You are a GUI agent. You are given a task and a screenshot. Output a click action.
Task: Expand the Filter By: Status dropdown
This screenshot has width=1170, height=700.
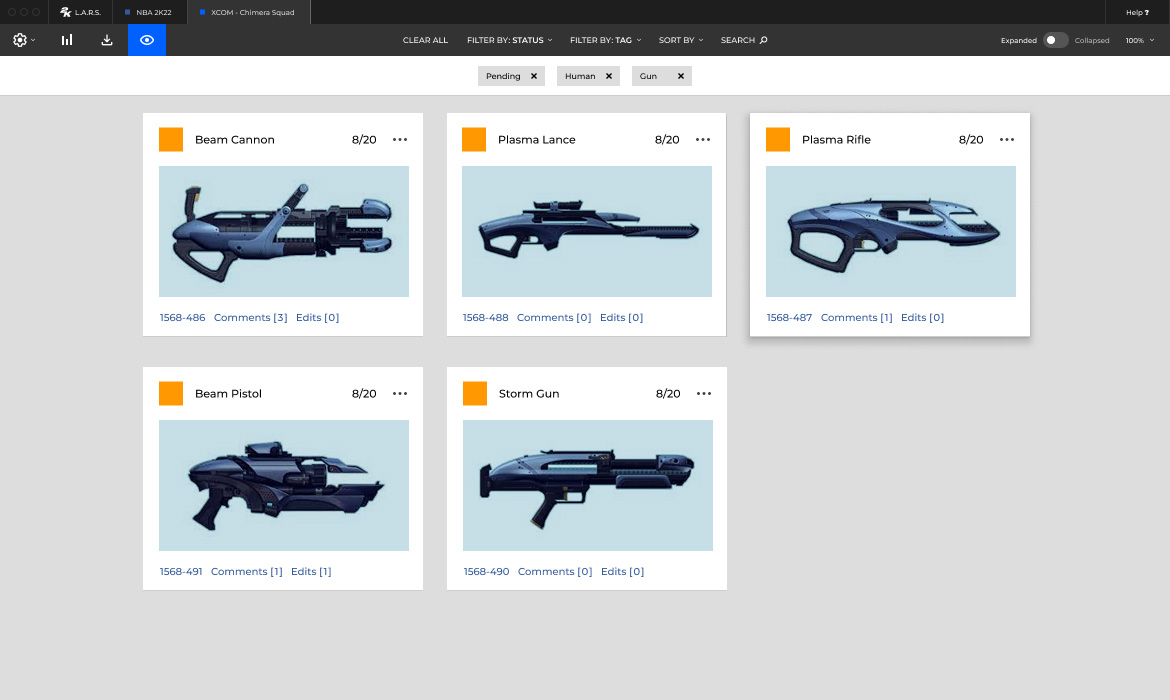(x=510, y=40)
